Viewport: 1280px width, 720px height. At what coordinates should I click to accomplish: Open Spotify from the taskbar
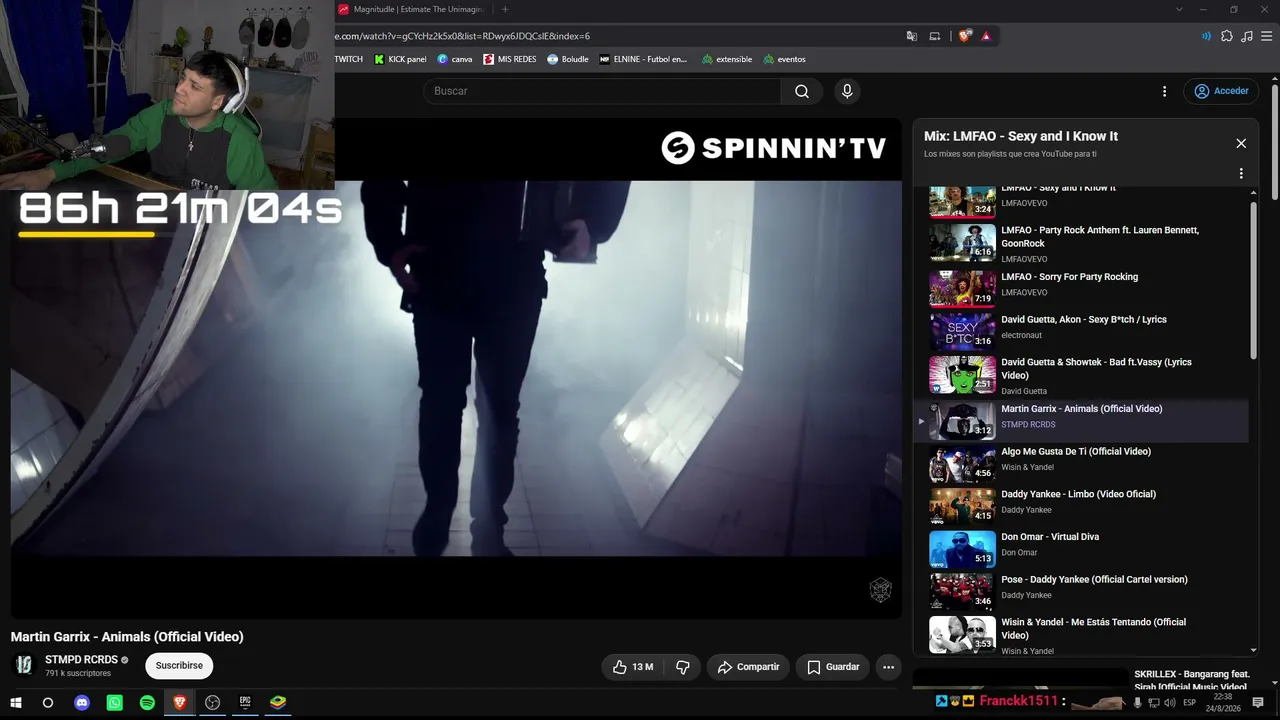147,703
